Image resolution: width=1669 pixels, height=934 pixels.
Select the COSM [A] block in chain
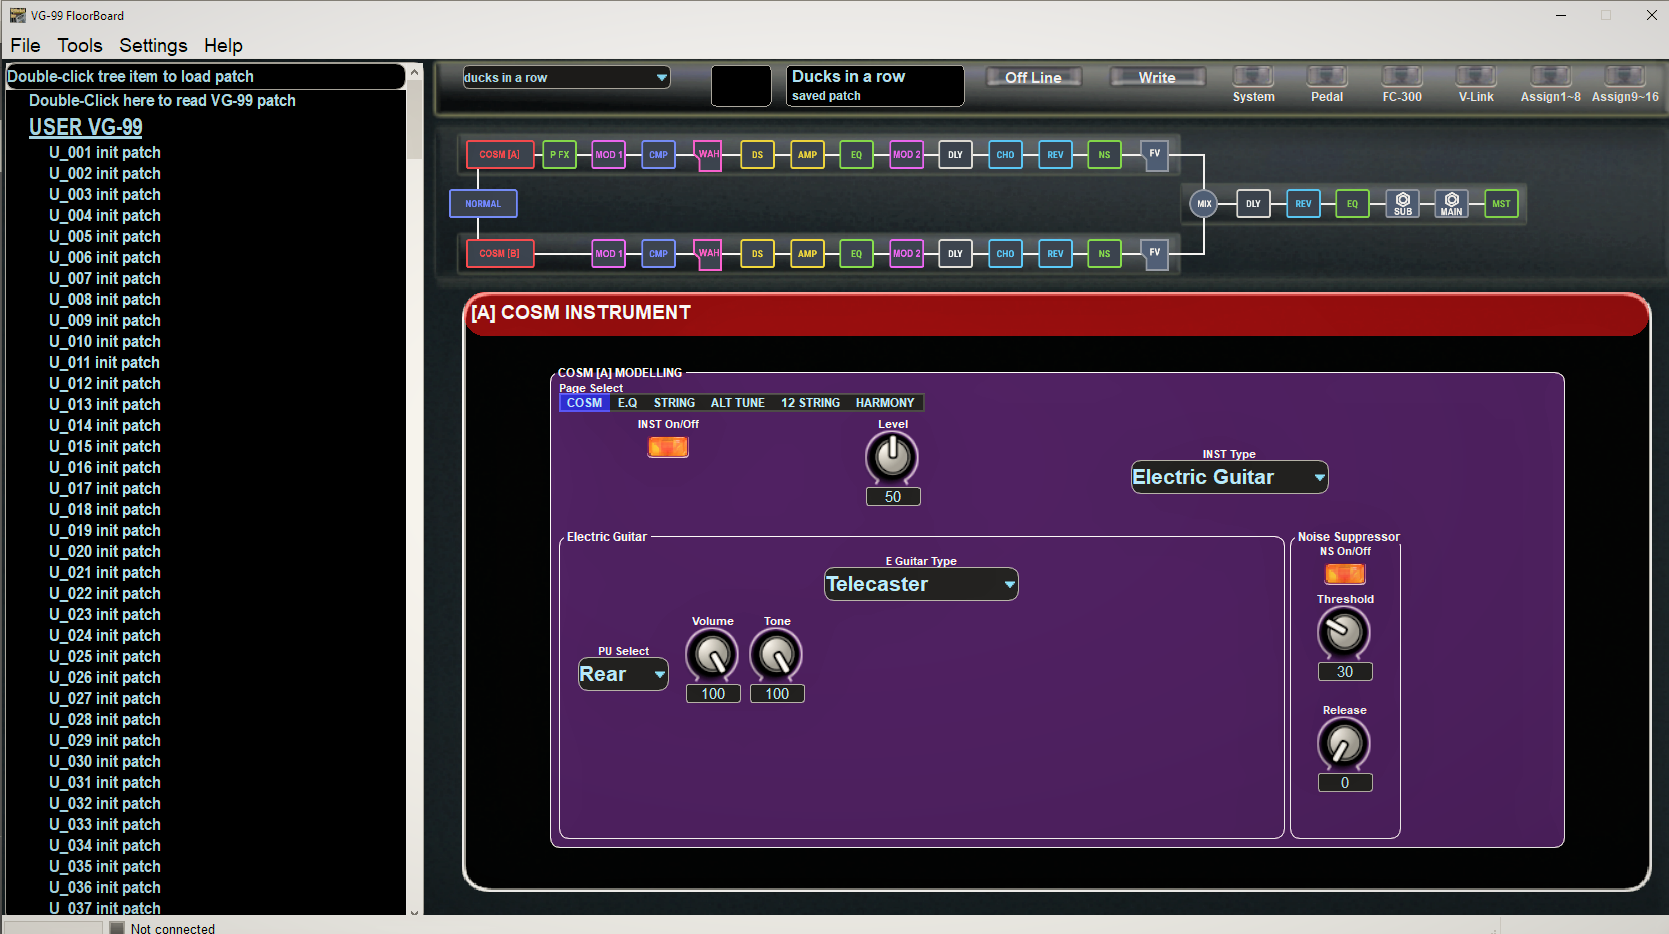tap(499, 155)
